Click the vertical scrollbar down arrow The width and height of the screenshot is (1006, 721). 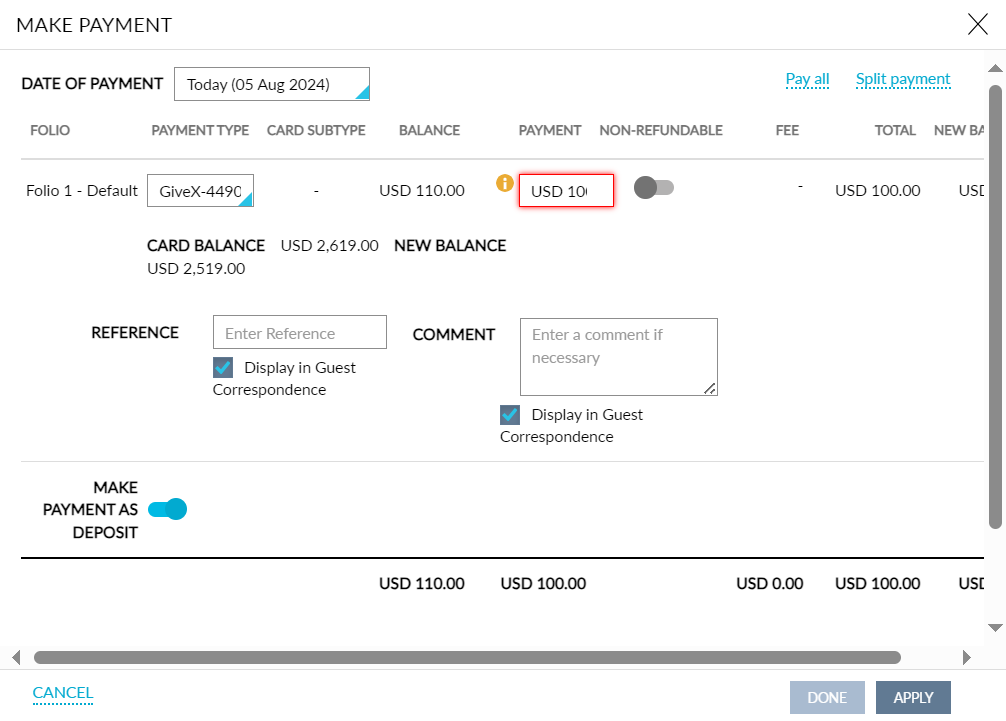(995, 627)
